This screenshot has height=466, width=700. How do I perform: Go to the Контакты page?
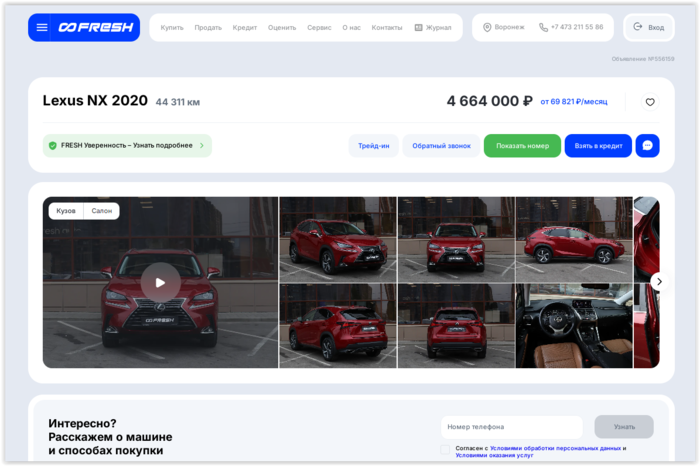tap(387, 28)
